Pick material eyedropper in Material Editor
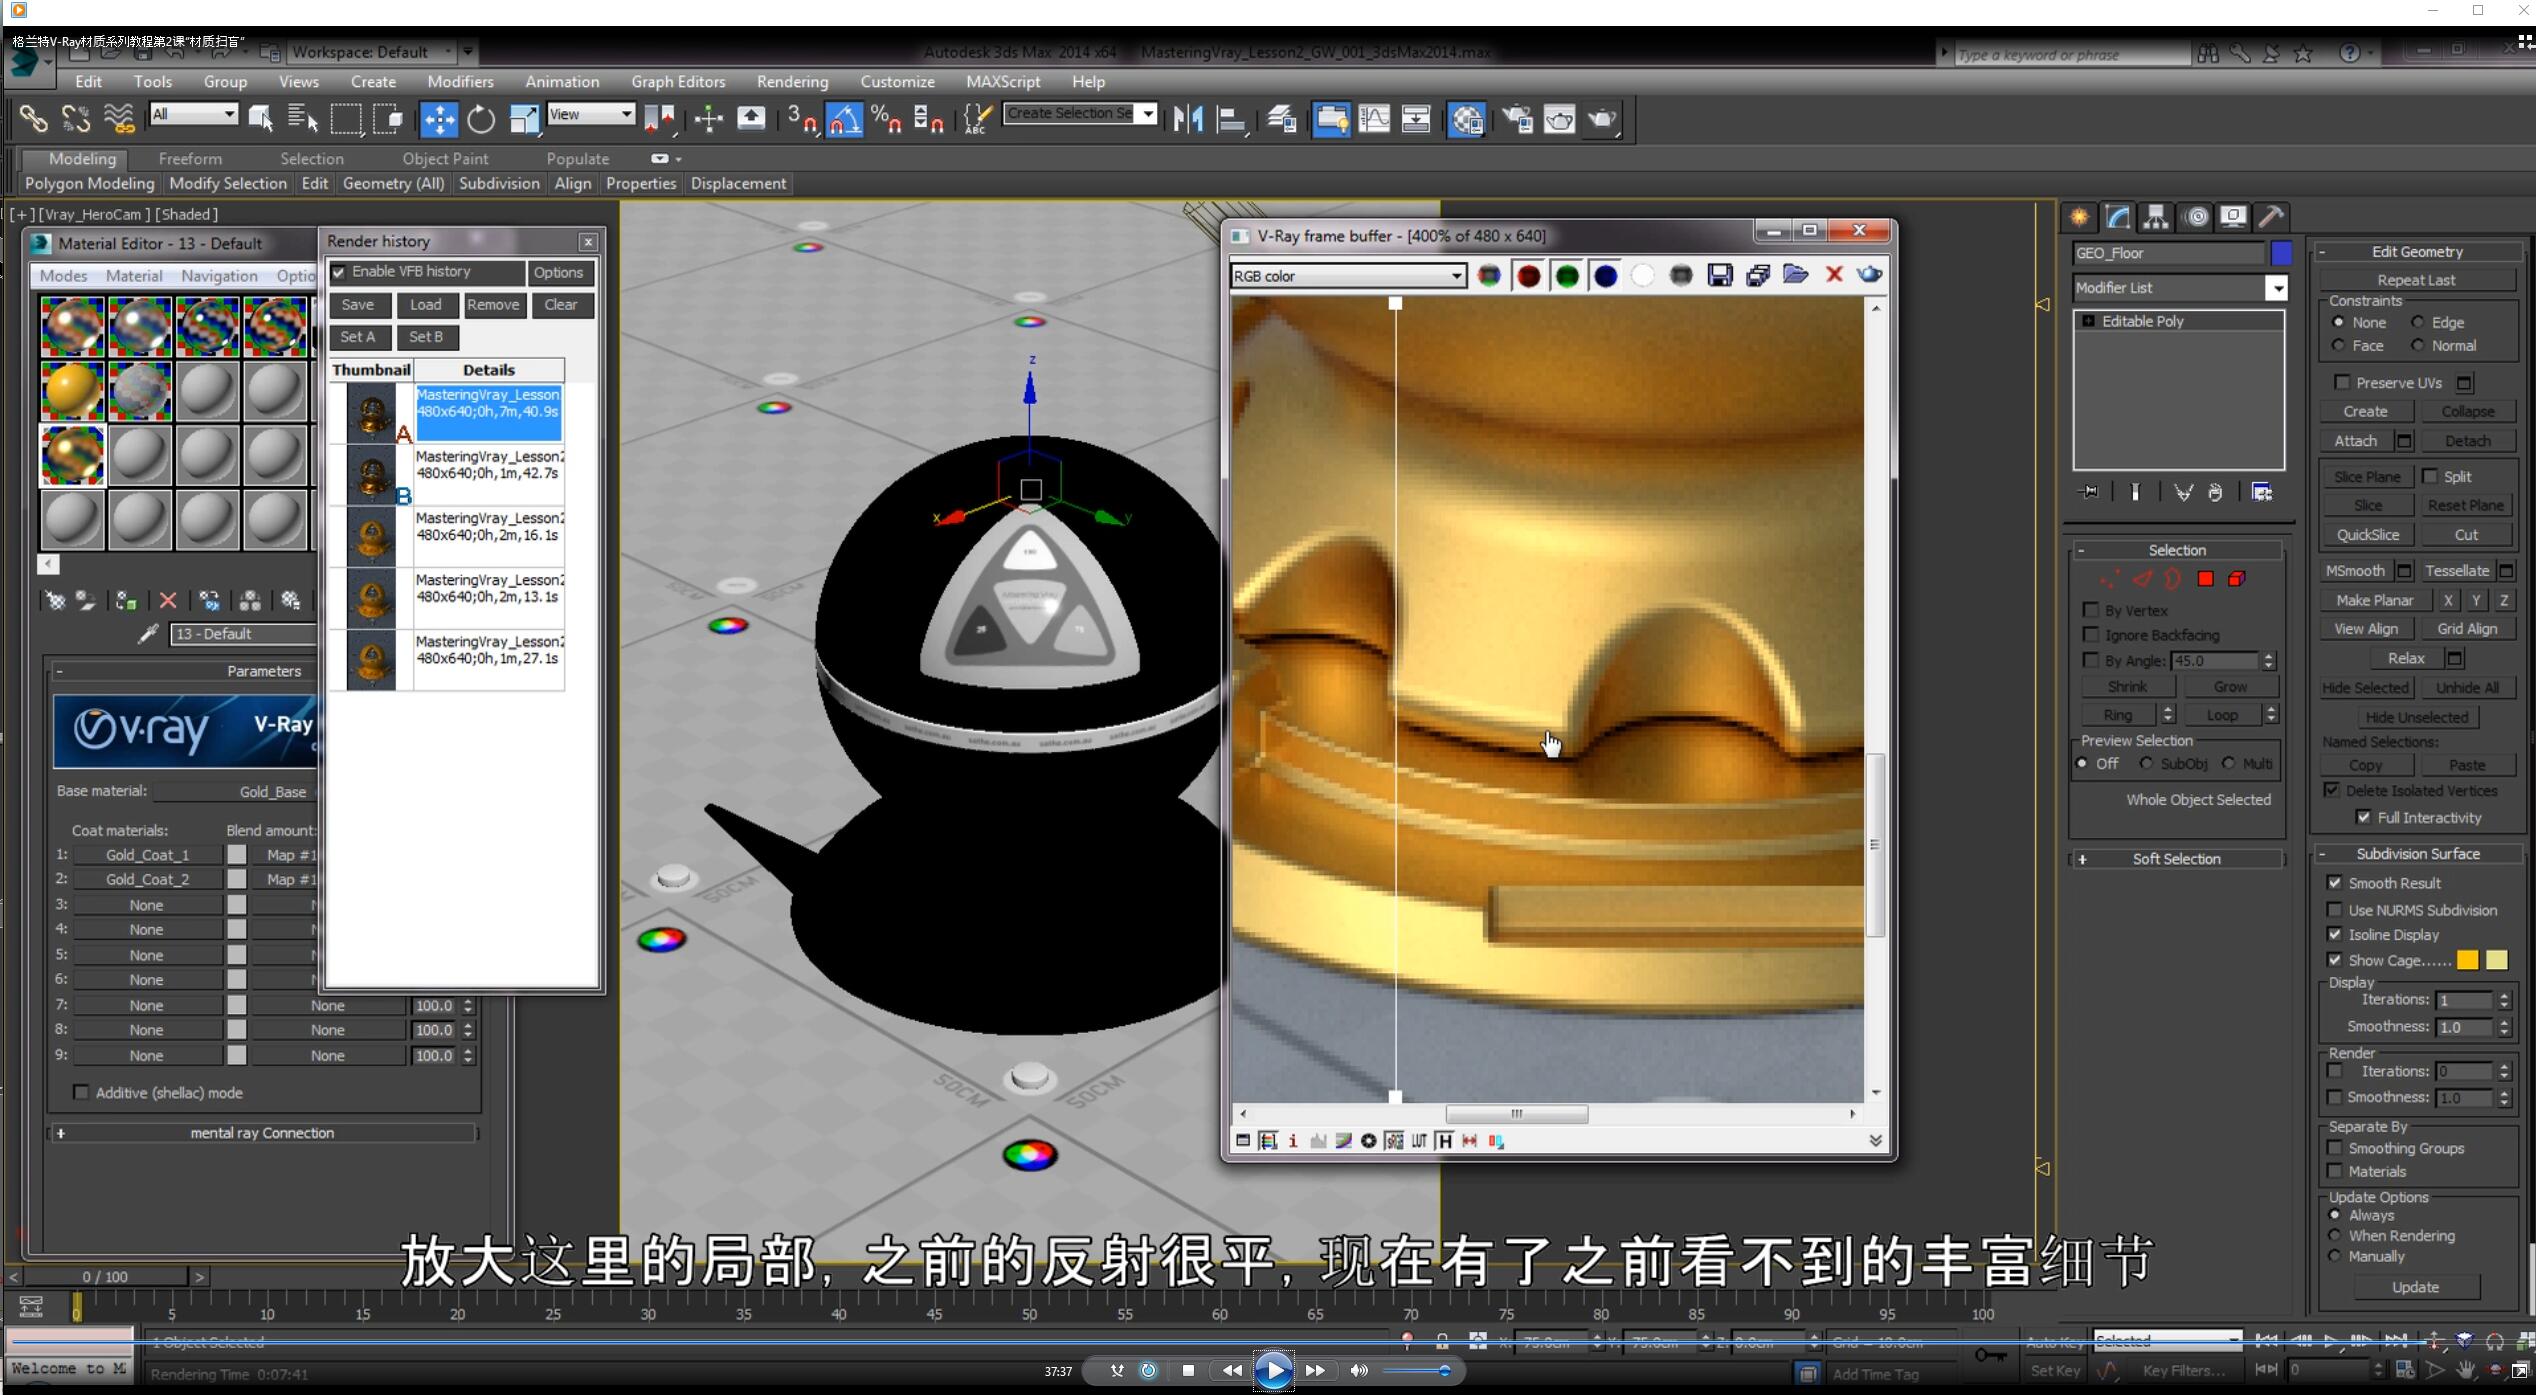Viewport: 2536px width, 1395px height. tap(148, 634)
